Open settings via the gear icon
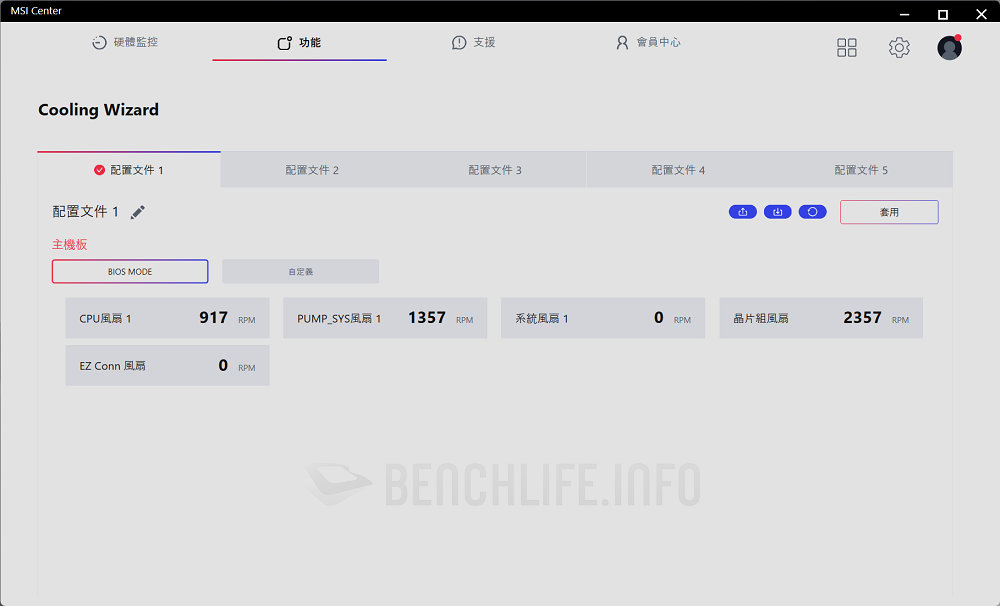 [899, 47]
